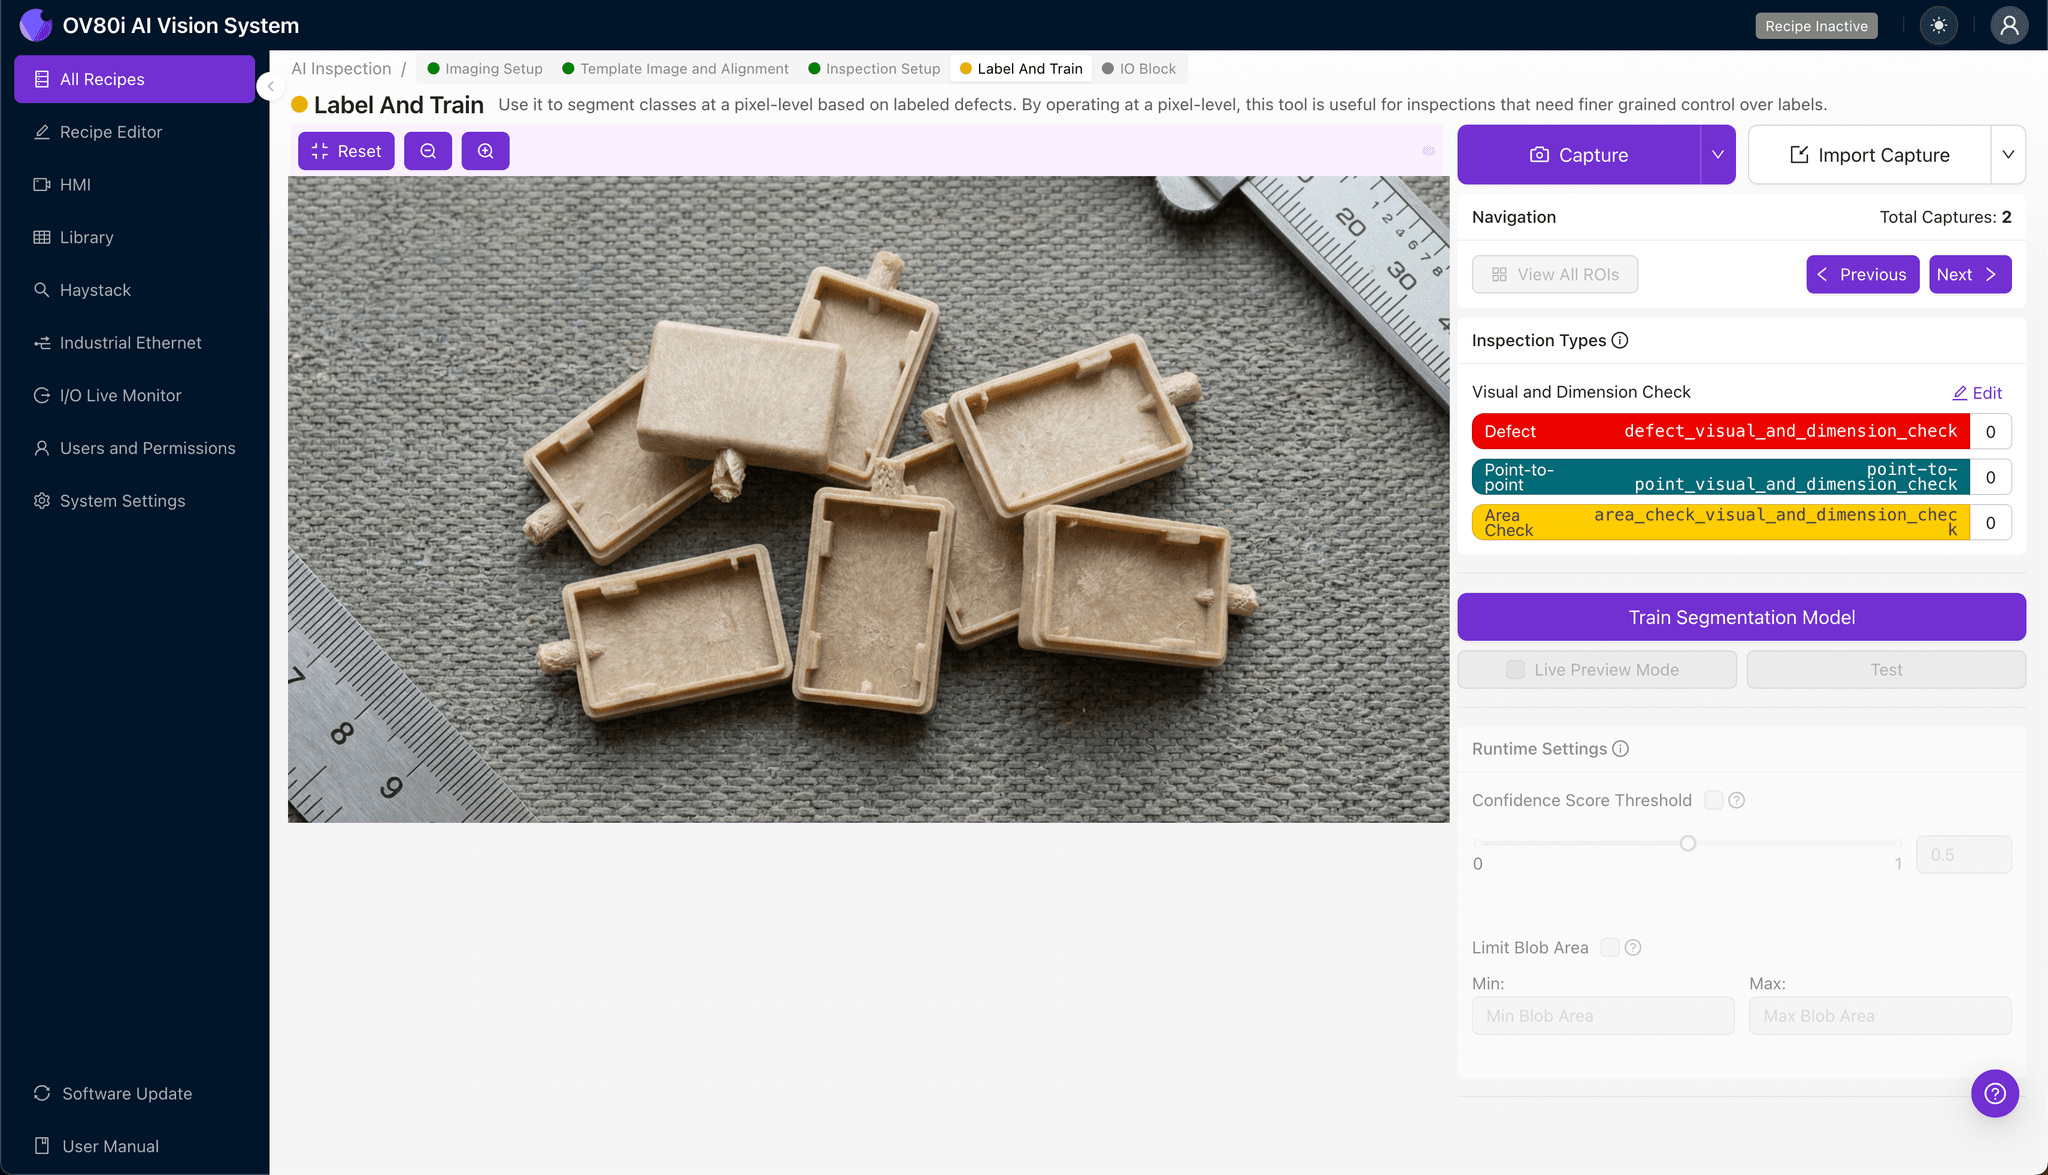This screenshot has width=2048, height=1175.
Task: Enable the Limit Blob Area checkbox
Action: (1609, 947)
